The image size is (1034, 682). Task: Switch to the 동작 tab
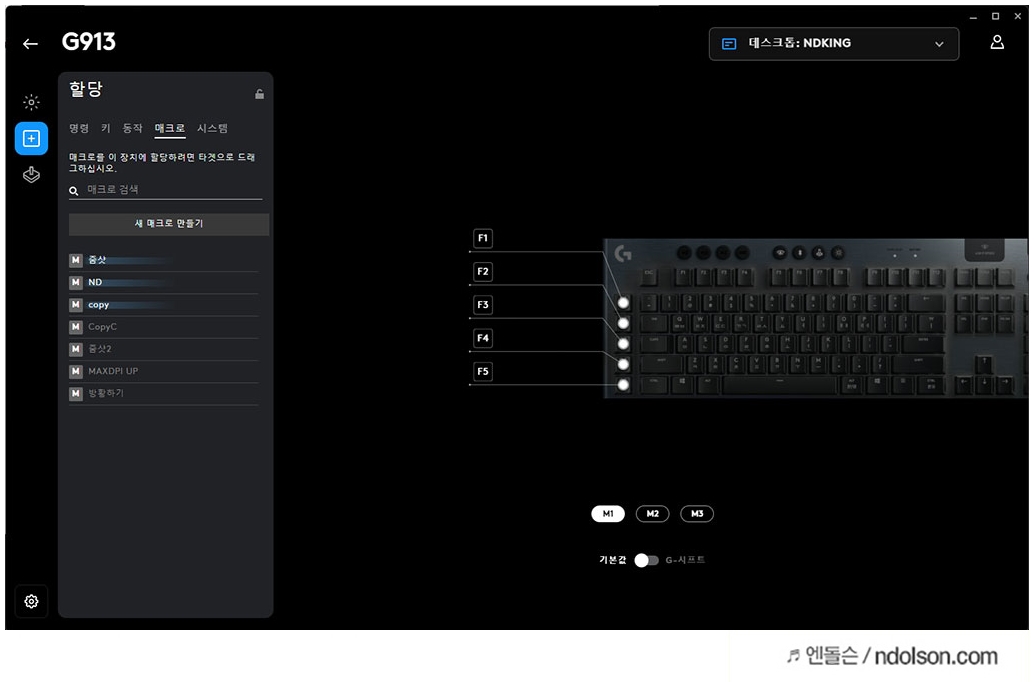coord(133,128)
